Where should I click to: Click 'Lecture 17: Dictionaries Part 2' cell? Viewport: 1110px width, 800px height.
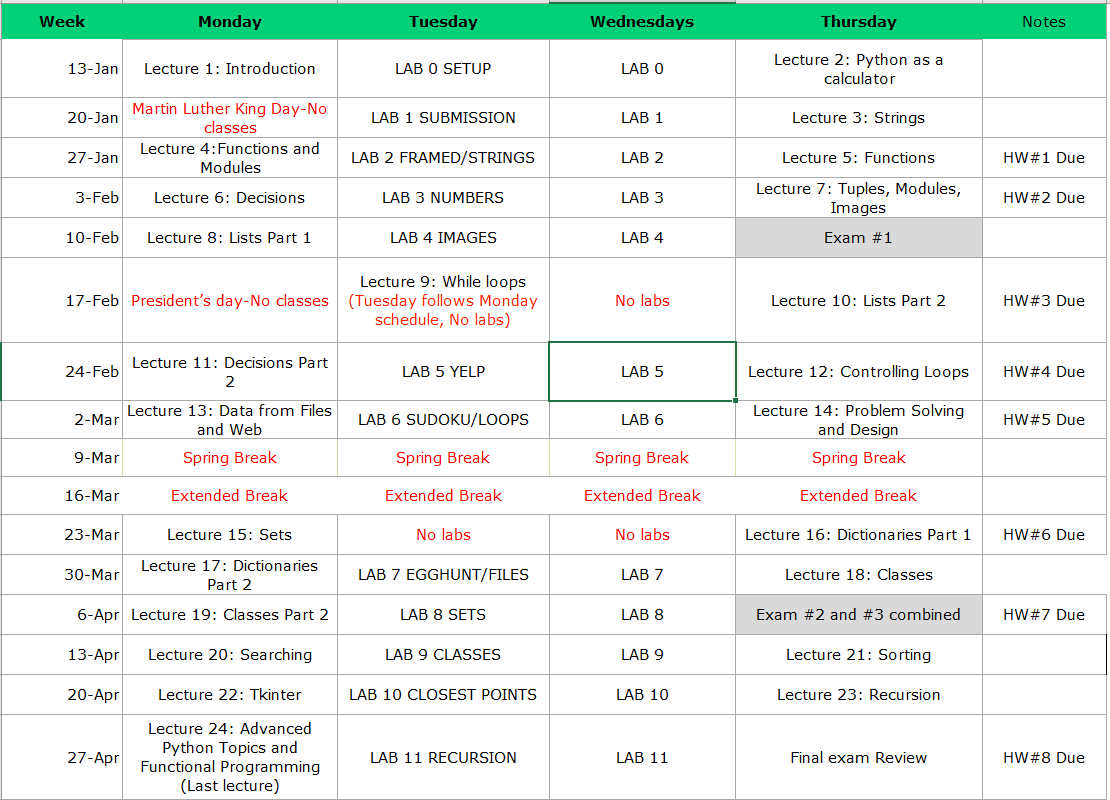(230, 575)
